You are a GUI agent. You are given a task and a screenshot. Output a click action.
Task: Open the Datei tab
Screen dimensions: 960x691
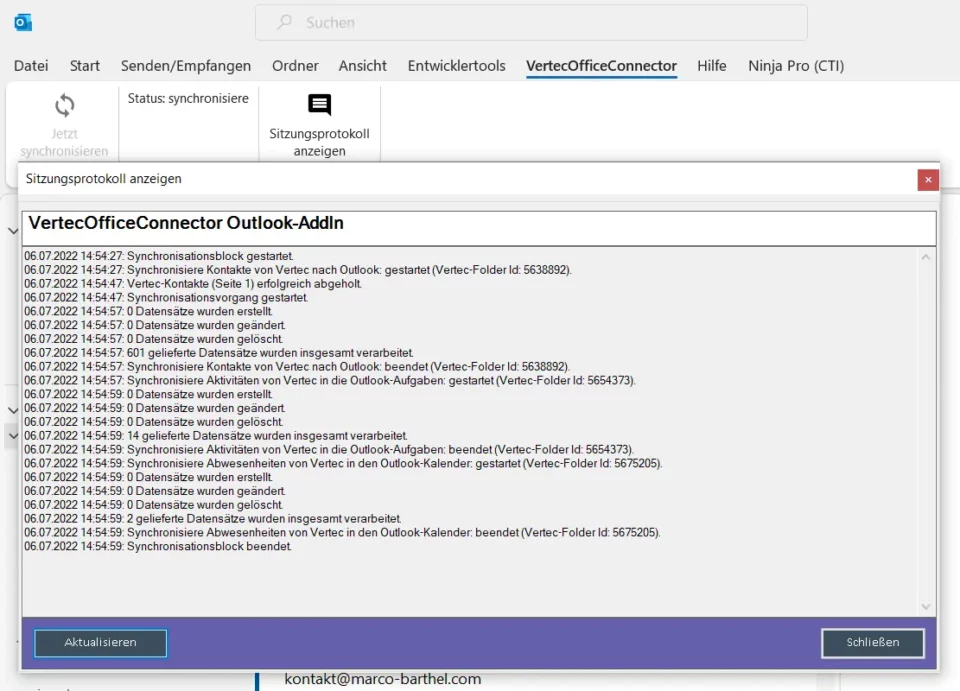click(x=31, y=65)
